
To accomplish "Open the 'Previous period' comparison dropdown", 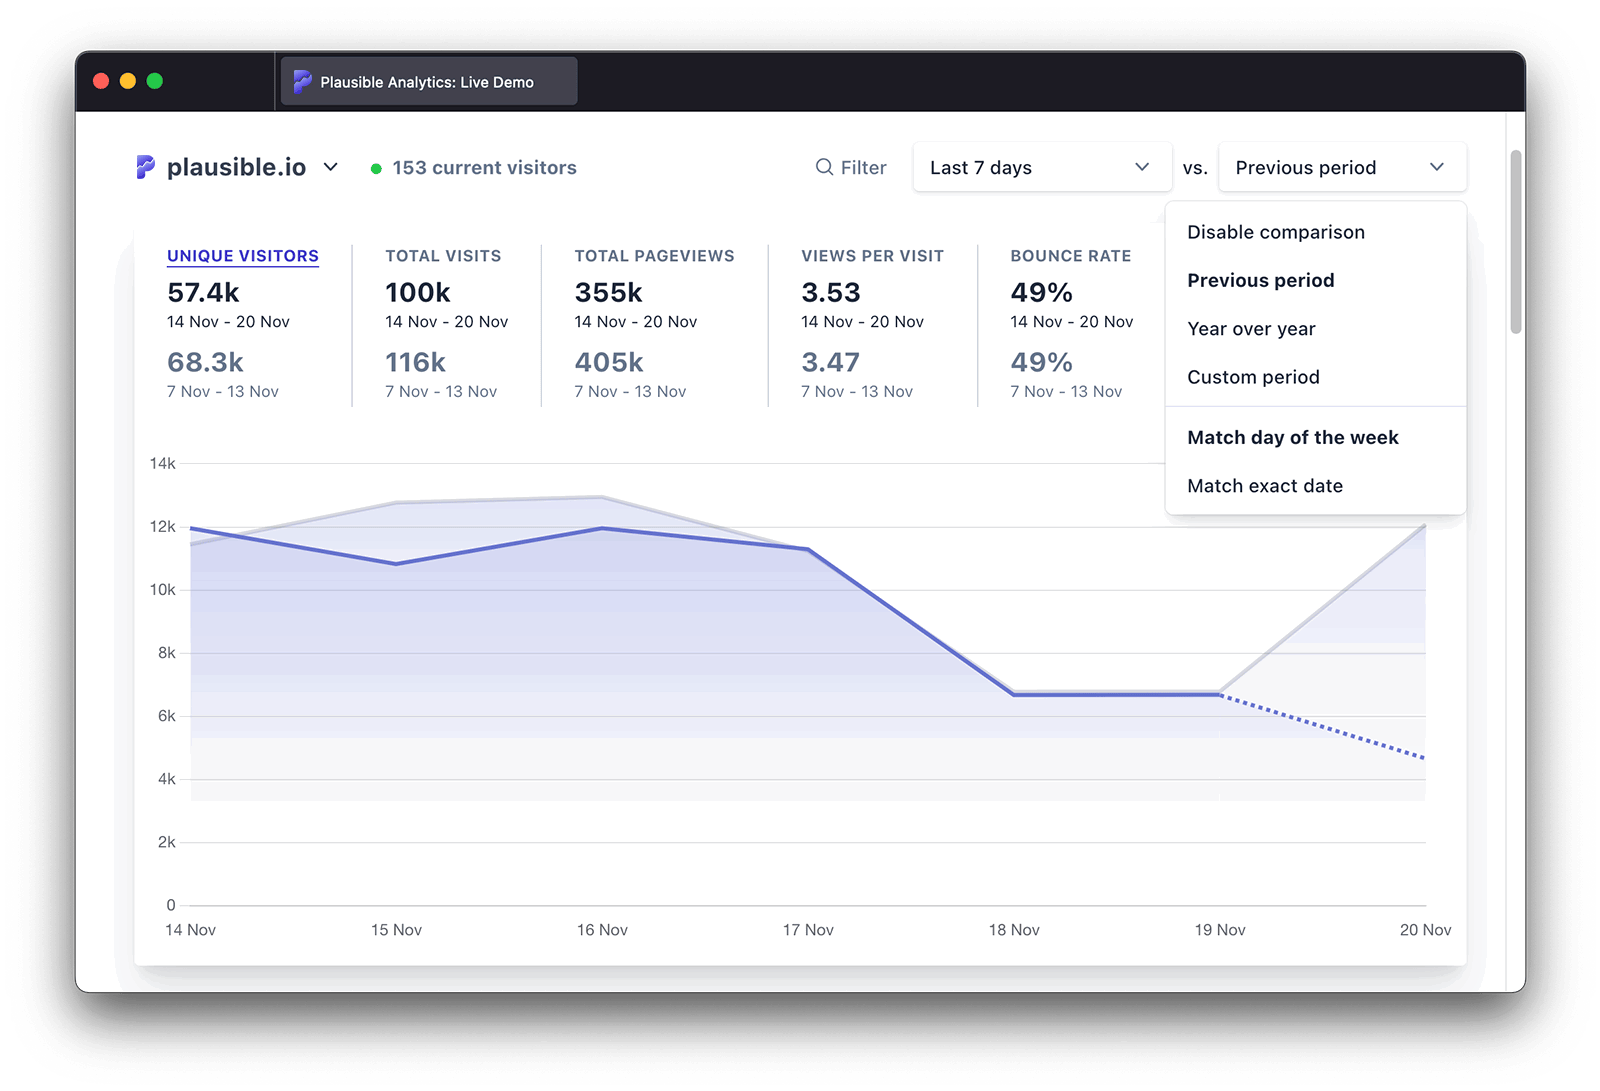I will pyautogui.click(x=1340, y=167).
